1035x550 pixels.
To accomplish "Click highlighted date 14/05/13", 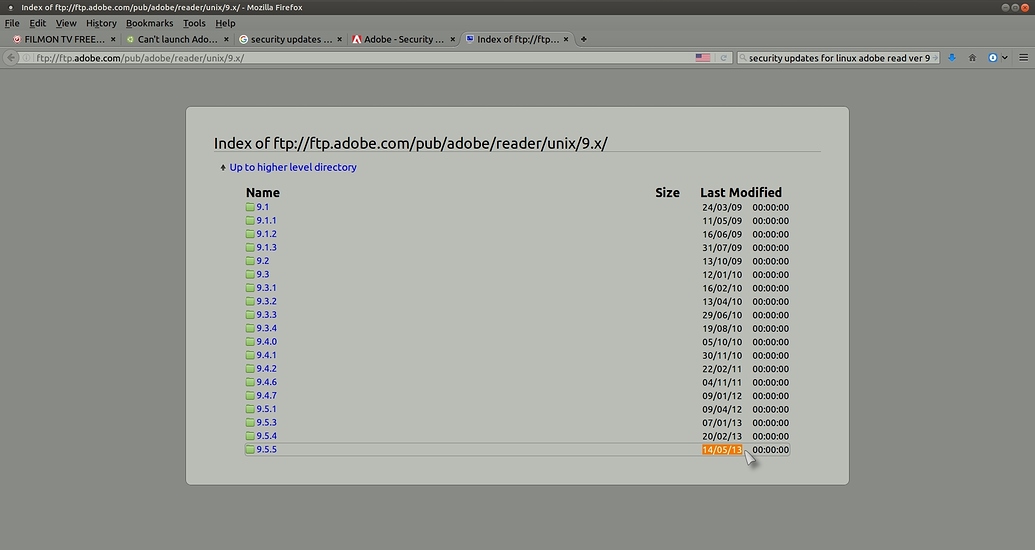I will (x=722, y=450).
